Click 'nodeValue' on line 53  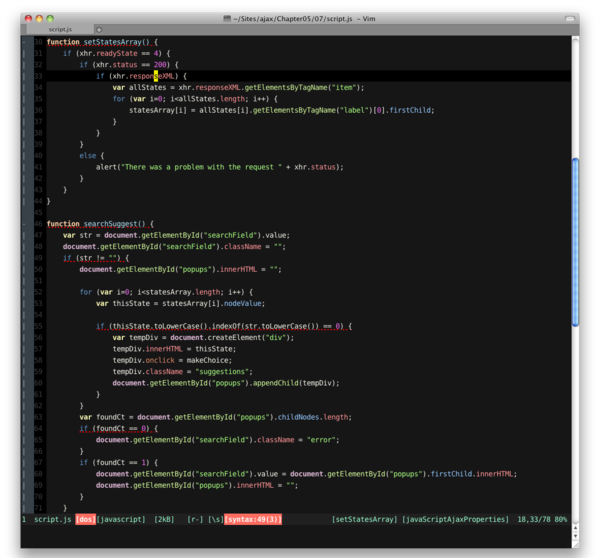(x=243, y=303)
